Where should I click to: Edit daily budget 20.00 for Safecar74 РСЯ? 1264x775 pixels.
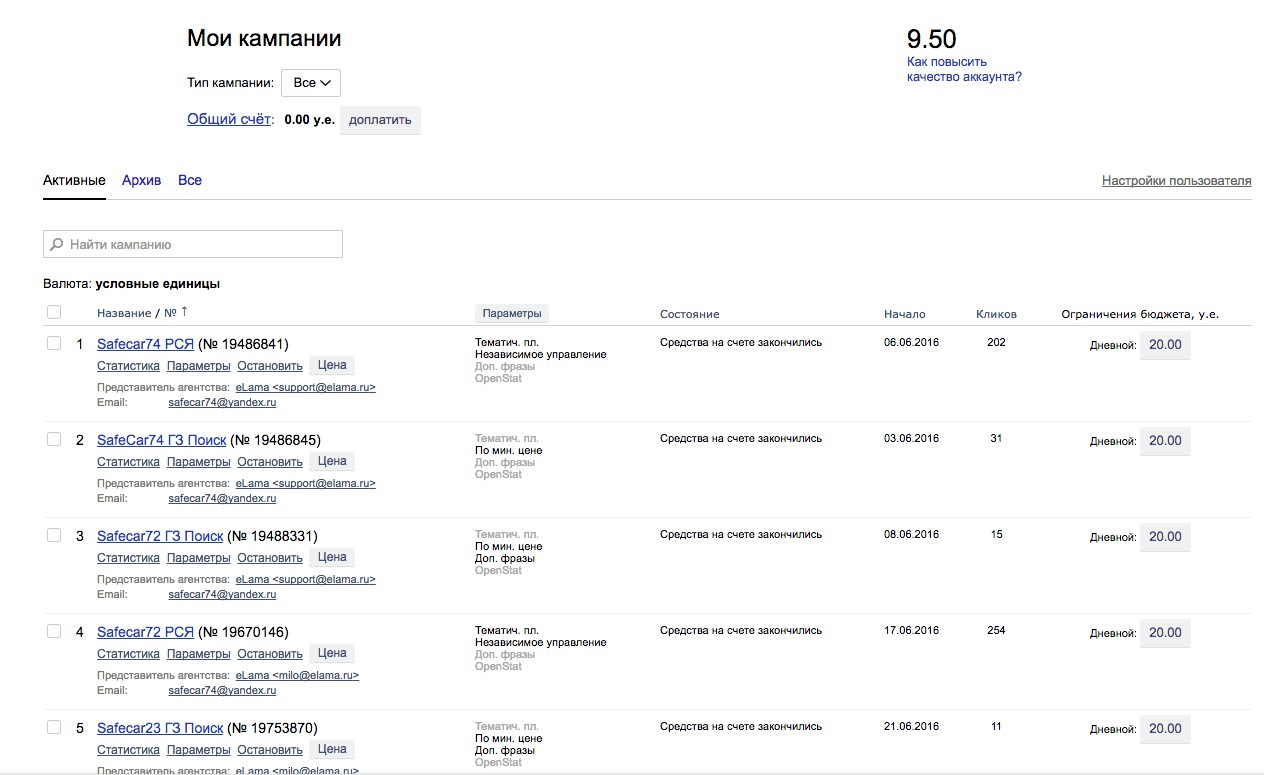click(1165, 345)
